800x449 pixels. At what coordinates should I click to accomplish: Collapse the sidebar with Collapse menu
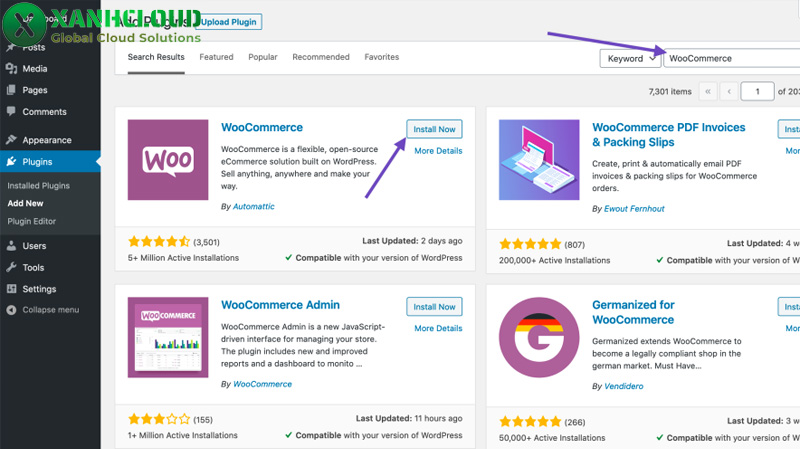point(50,310)
